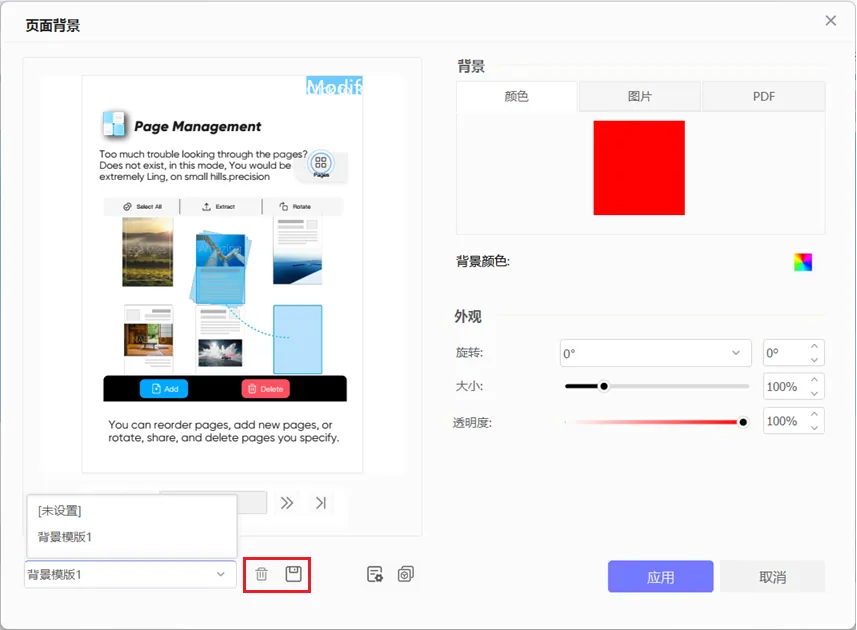The width and height of the screenshot is (857, 630).
Task: Switch to the 颜色 tab
Action: pyautogui.click(x=516, y=97)
